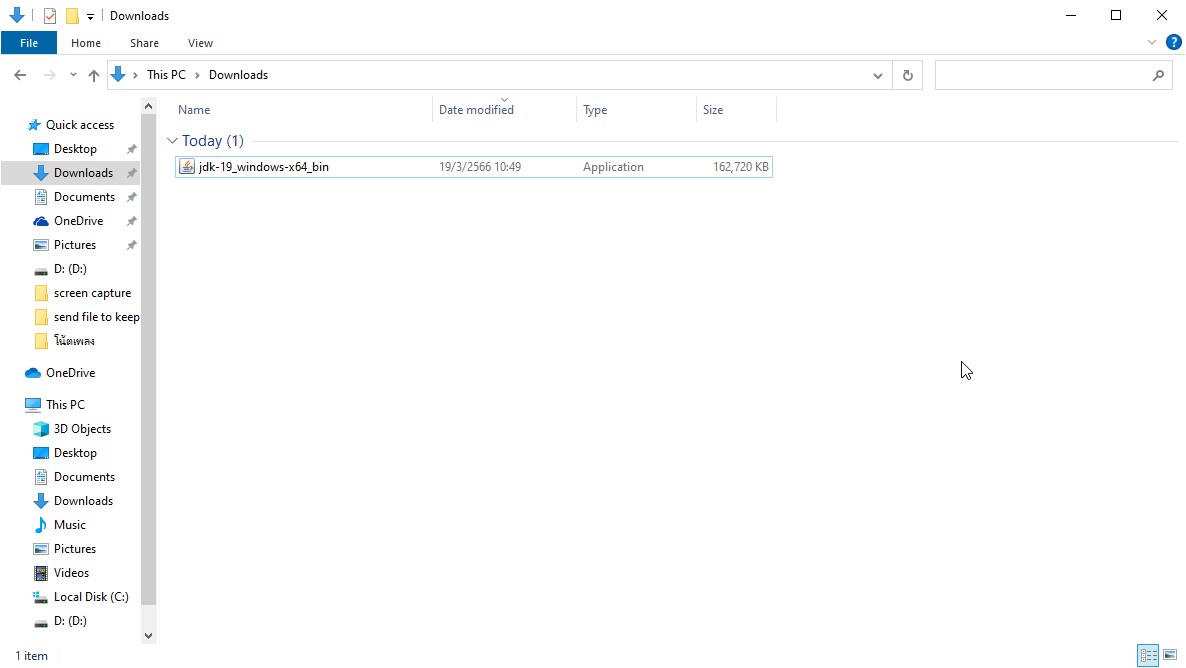Open pinned OneDrive under Quick access
1186x668 pixels.
[x=78, y=221]
